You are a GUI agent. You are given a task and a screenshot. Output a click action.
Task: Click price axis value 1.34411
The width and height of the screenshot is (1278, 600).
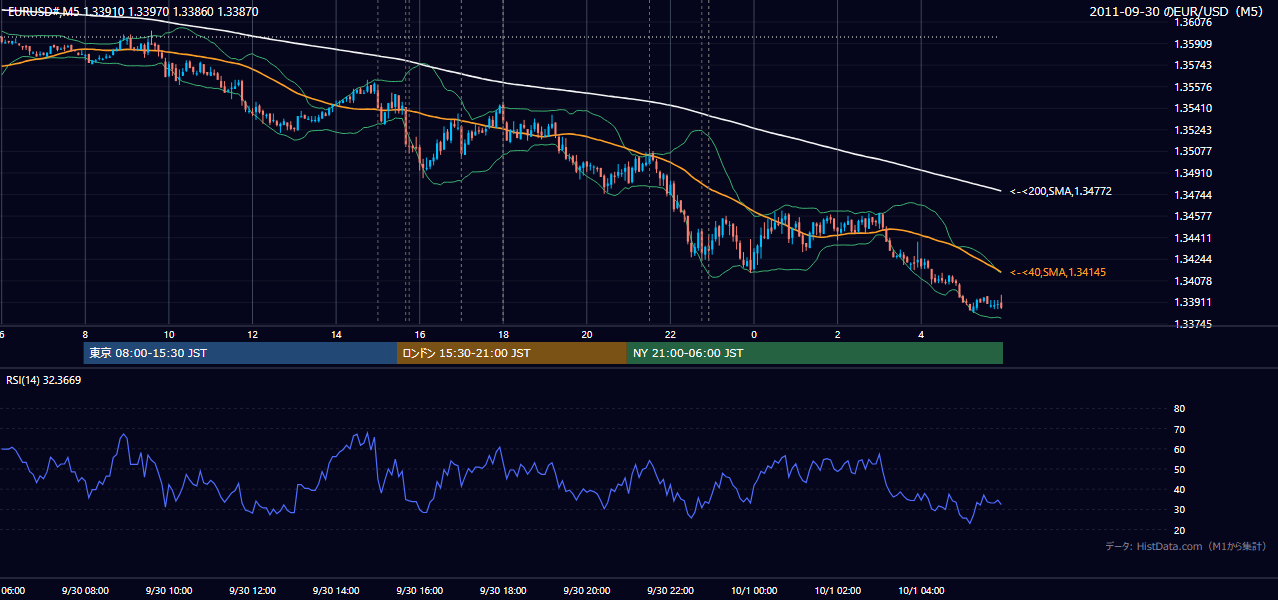tap(1192, 238)
